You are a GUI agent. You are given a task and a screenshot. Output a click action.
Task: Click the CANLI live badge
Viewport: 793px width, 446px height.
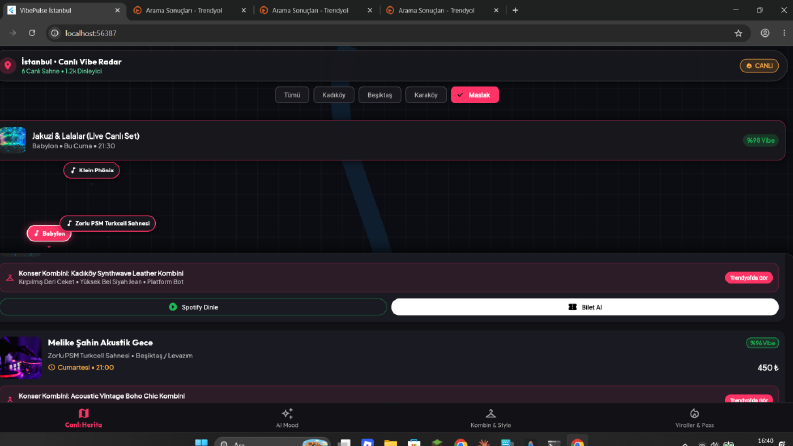point(759,66)
